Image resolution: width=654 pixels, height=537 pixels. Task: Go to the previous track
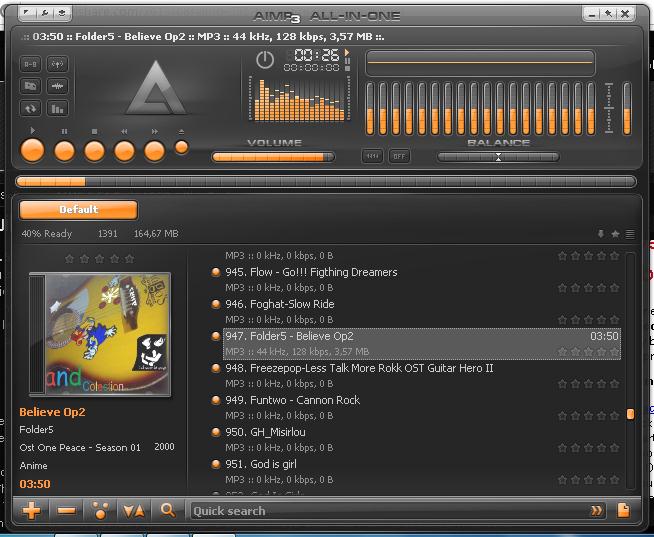pyautogui.click(x=124, y=151)
